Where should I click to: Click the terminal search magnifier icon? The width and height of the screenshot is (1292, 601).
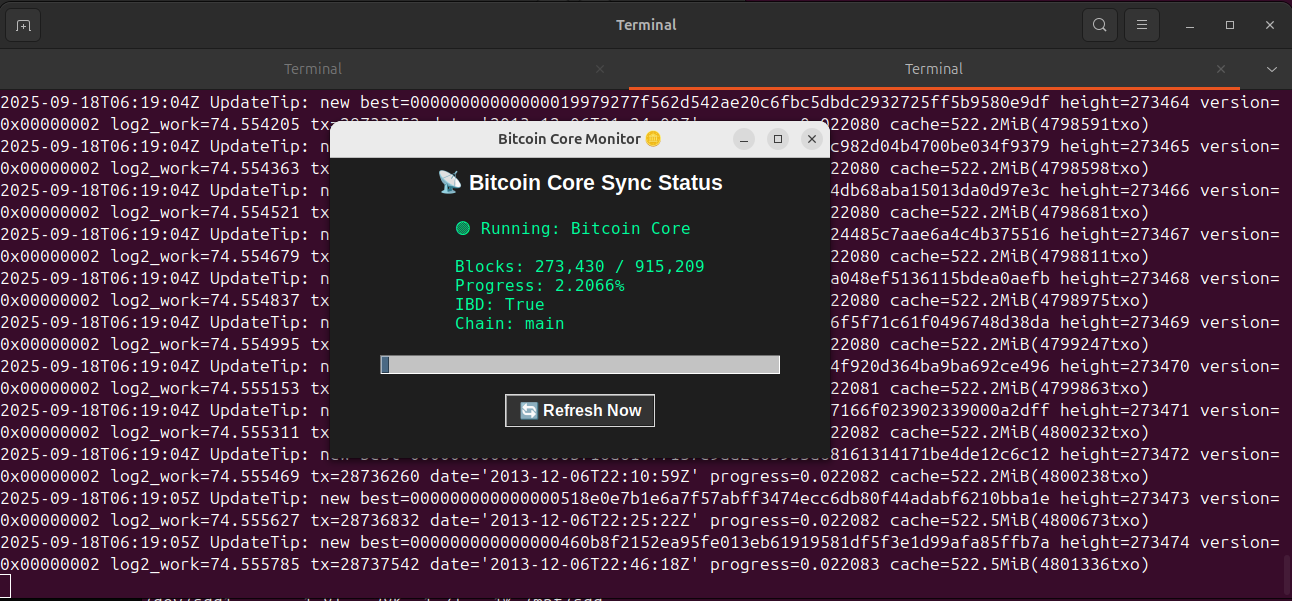[x=1100, y=25]
